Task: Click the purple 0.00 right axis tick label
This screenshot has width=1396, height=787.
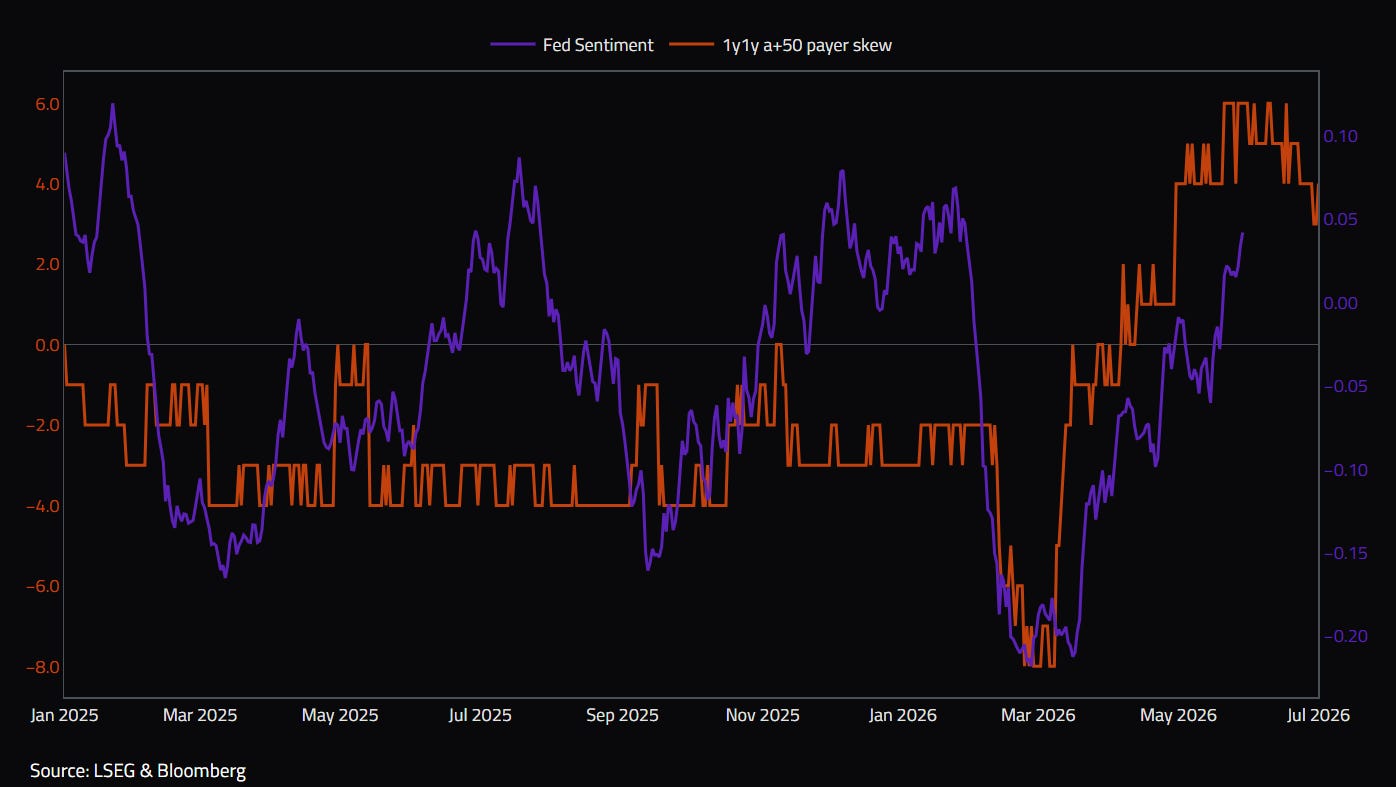Action: pos(1341,303)
